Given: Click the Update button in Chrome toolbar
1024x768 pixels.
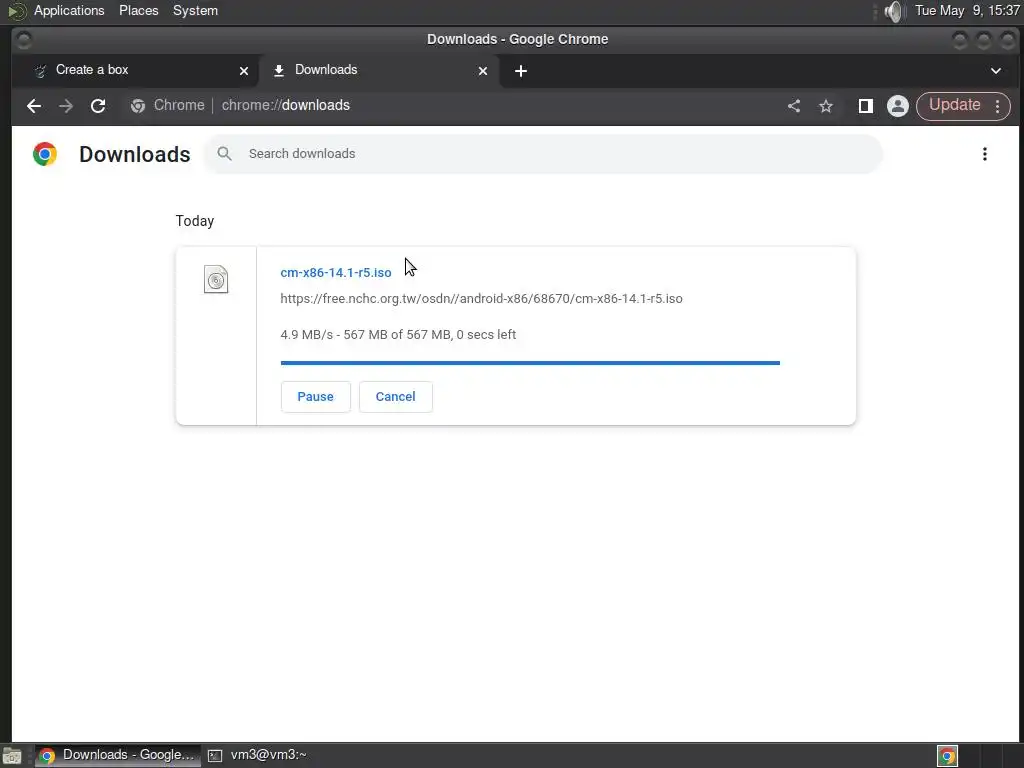Looking at the screenshot, I should click(x=954, y=105).
